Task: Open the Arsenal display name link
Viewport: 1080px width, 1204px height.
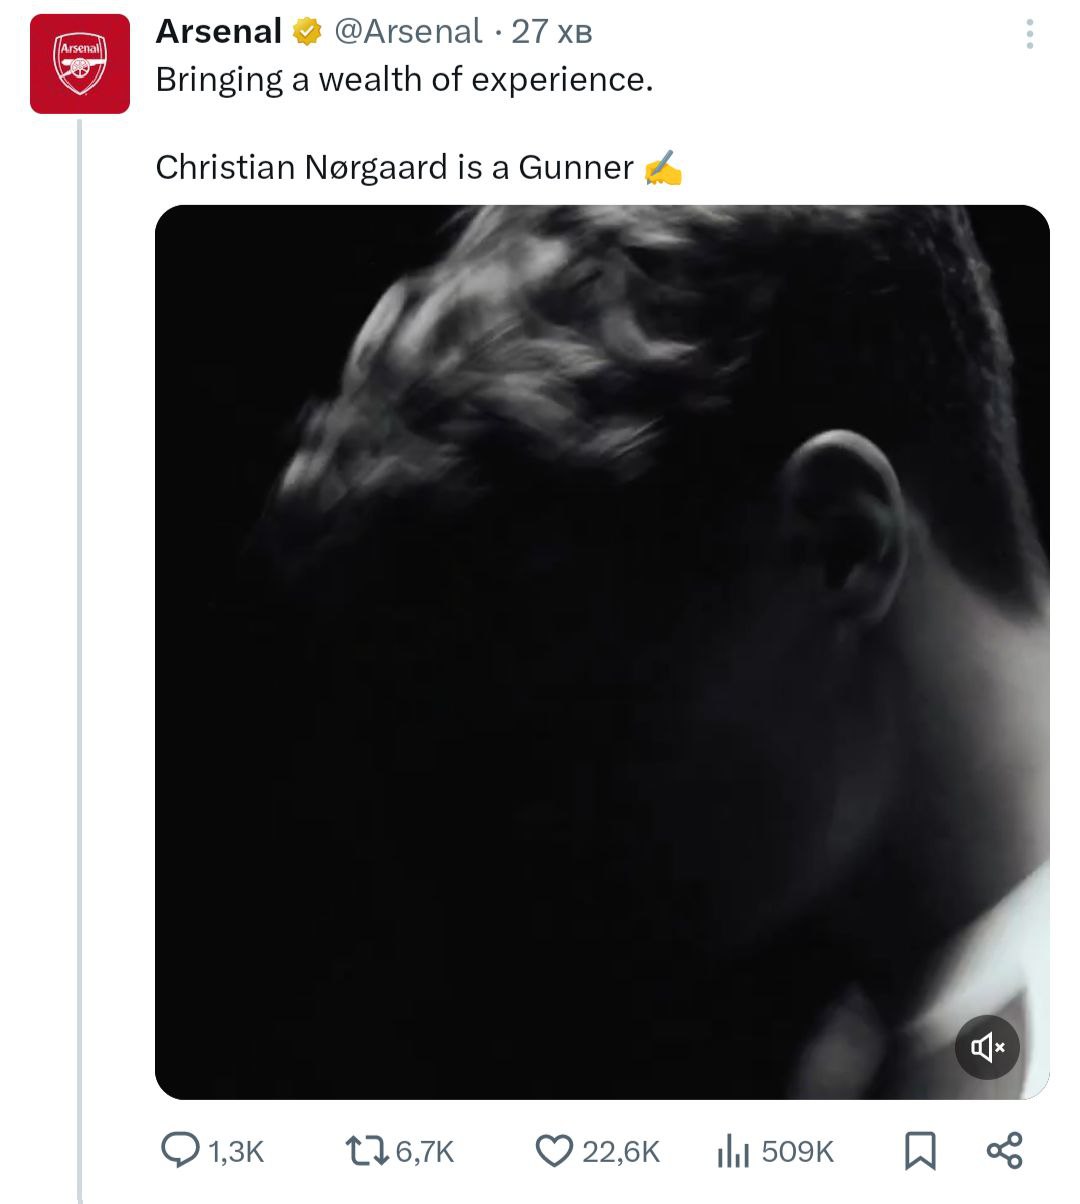Action: 218,32
